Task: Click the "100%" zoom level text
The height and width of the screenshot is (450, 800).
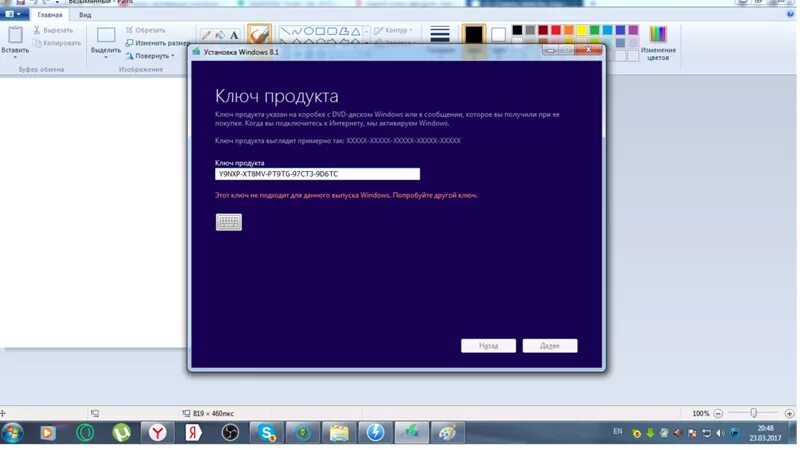Action: click(x=701, y=413)
